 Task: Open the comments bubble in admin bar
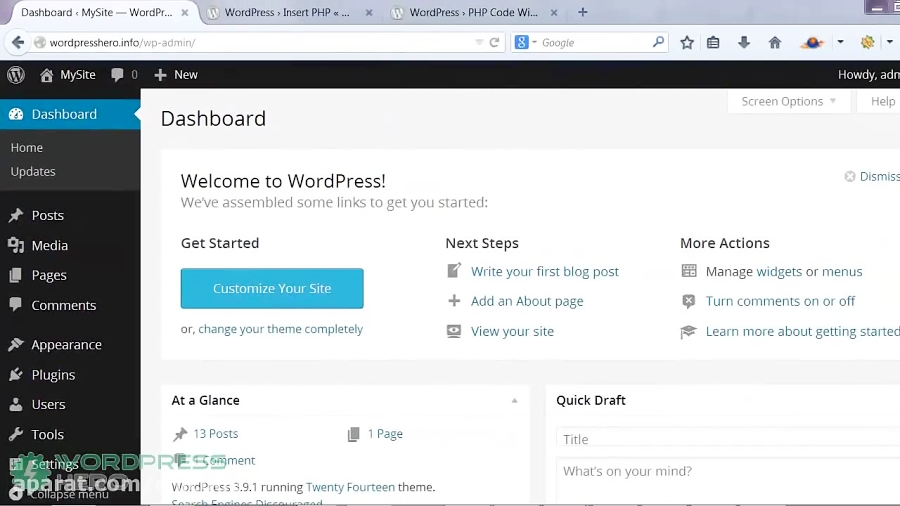[117, 75]
